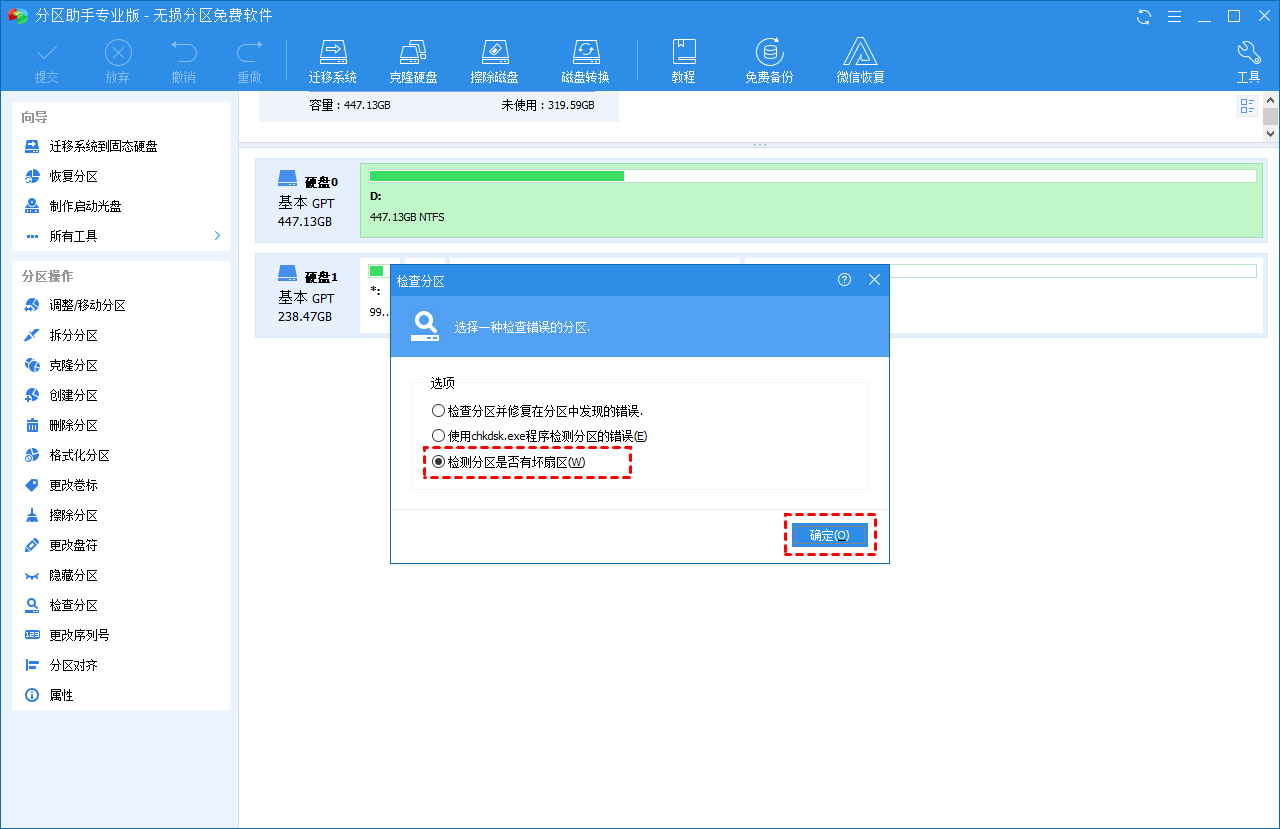Image resolution: width=1280 pixels, height=829 pixels.
Task: Confirm with the 确定(O) button
Action: (829, 535)
